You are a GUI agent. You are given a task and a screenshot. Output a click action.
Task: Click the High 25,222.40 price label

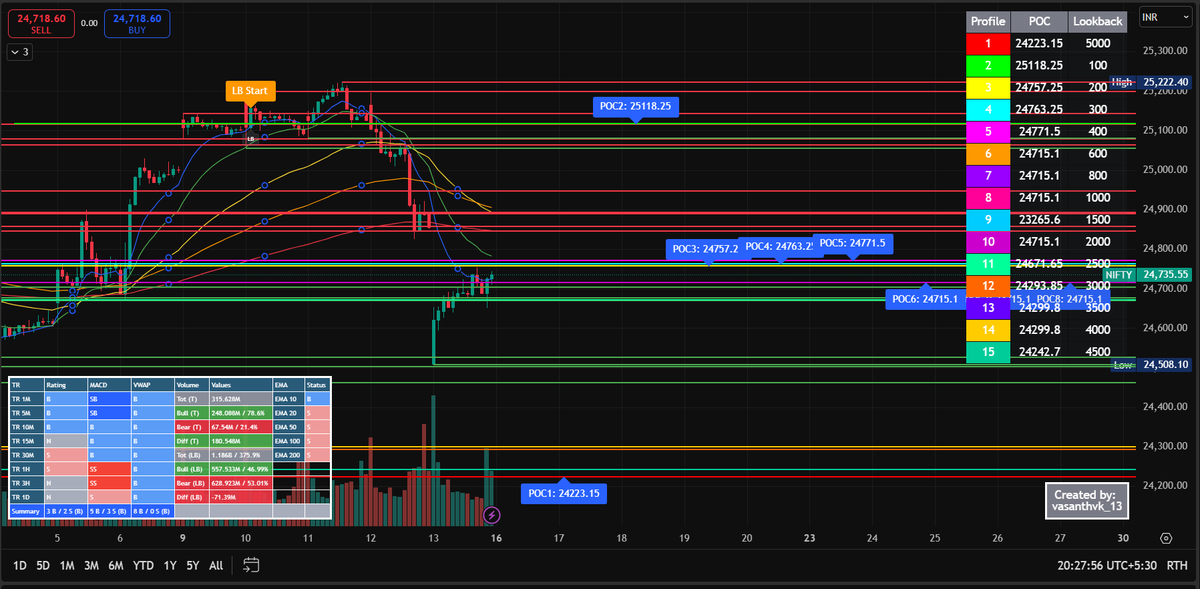pyautogui.click(x=1150, y=82)
